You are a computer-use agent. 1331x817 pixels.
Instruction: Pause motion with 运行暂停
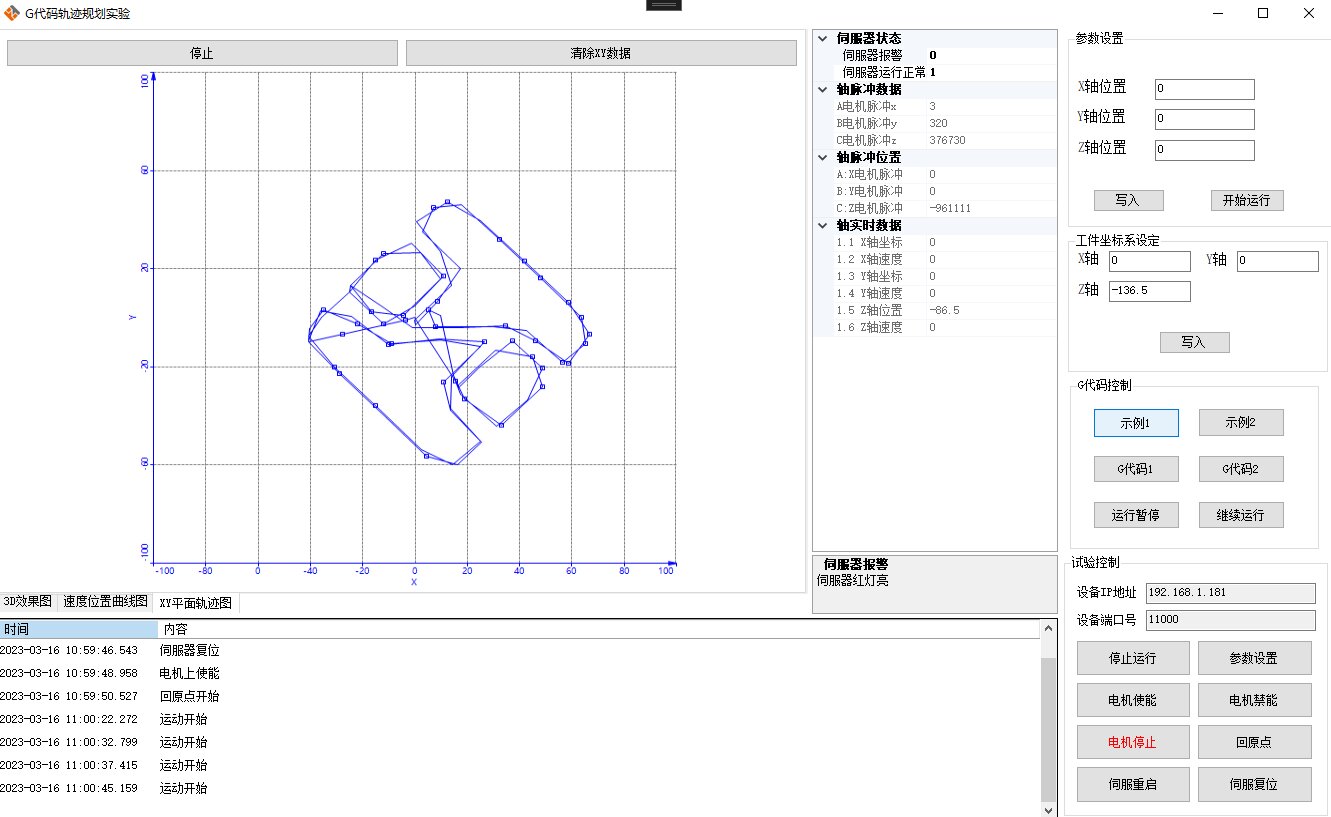(1135, 515)
